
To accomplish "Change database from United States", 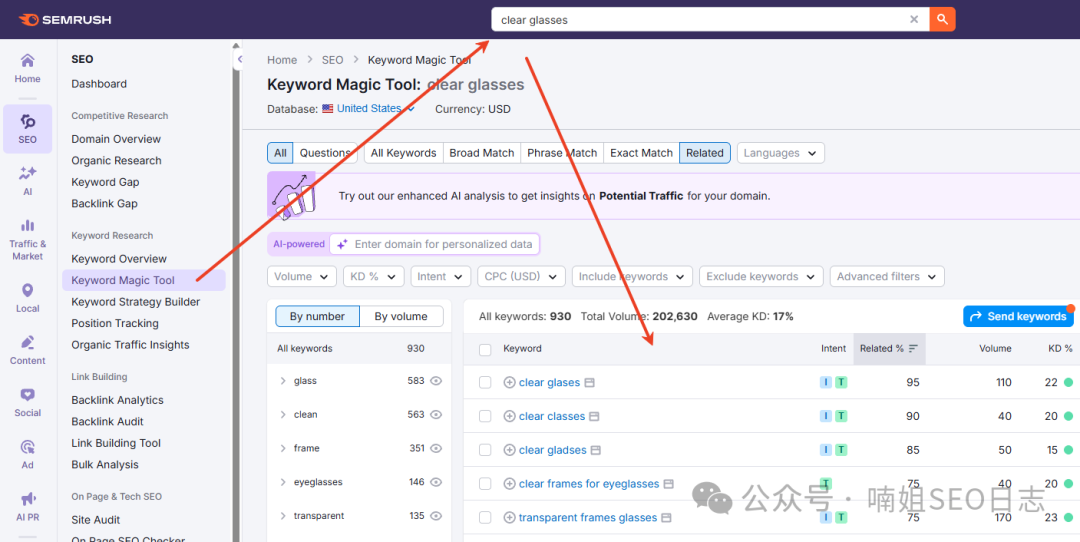I will pos(368,108).
